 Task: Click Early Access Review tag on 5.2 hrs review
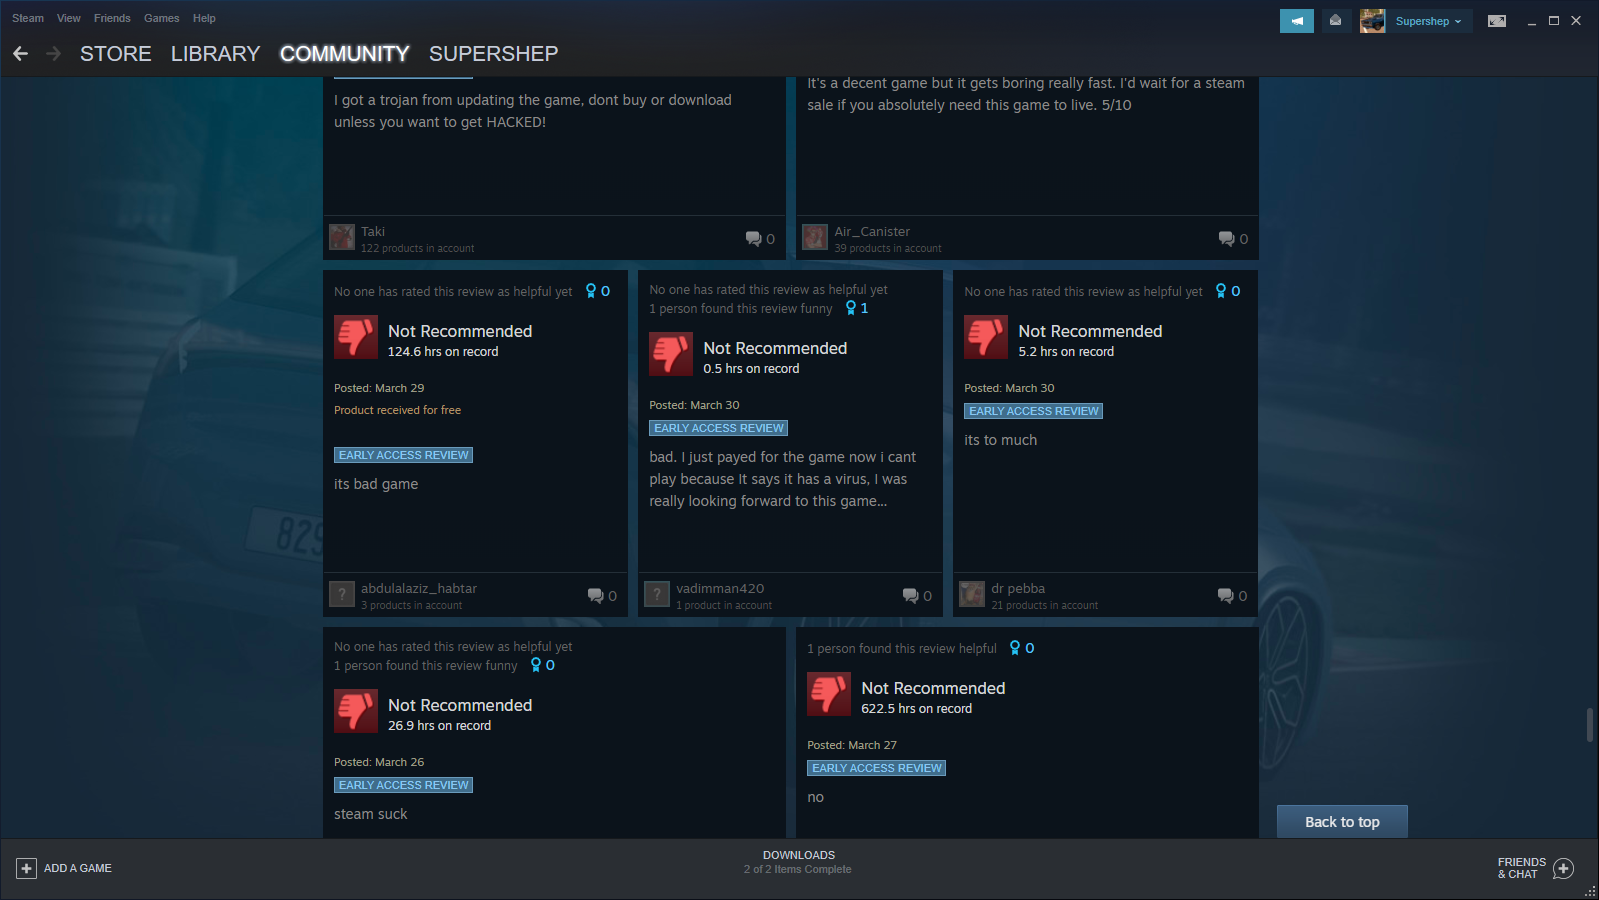click(x=1034, y=411)
